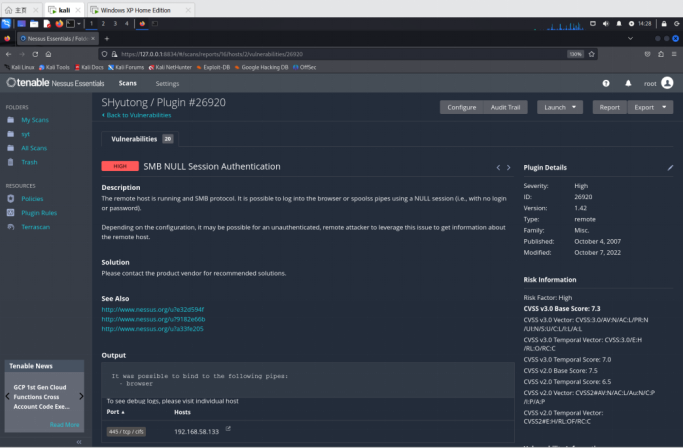The width and height of the screenshot is (684, 448).
Task: Click the Configure button
Action: click(x=462, y=107)
